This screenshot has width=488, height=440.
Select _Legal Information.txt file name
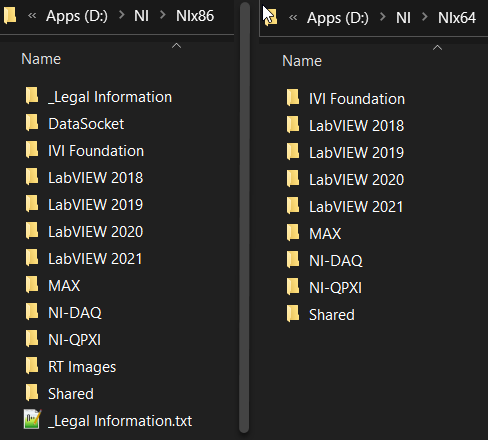120,421
